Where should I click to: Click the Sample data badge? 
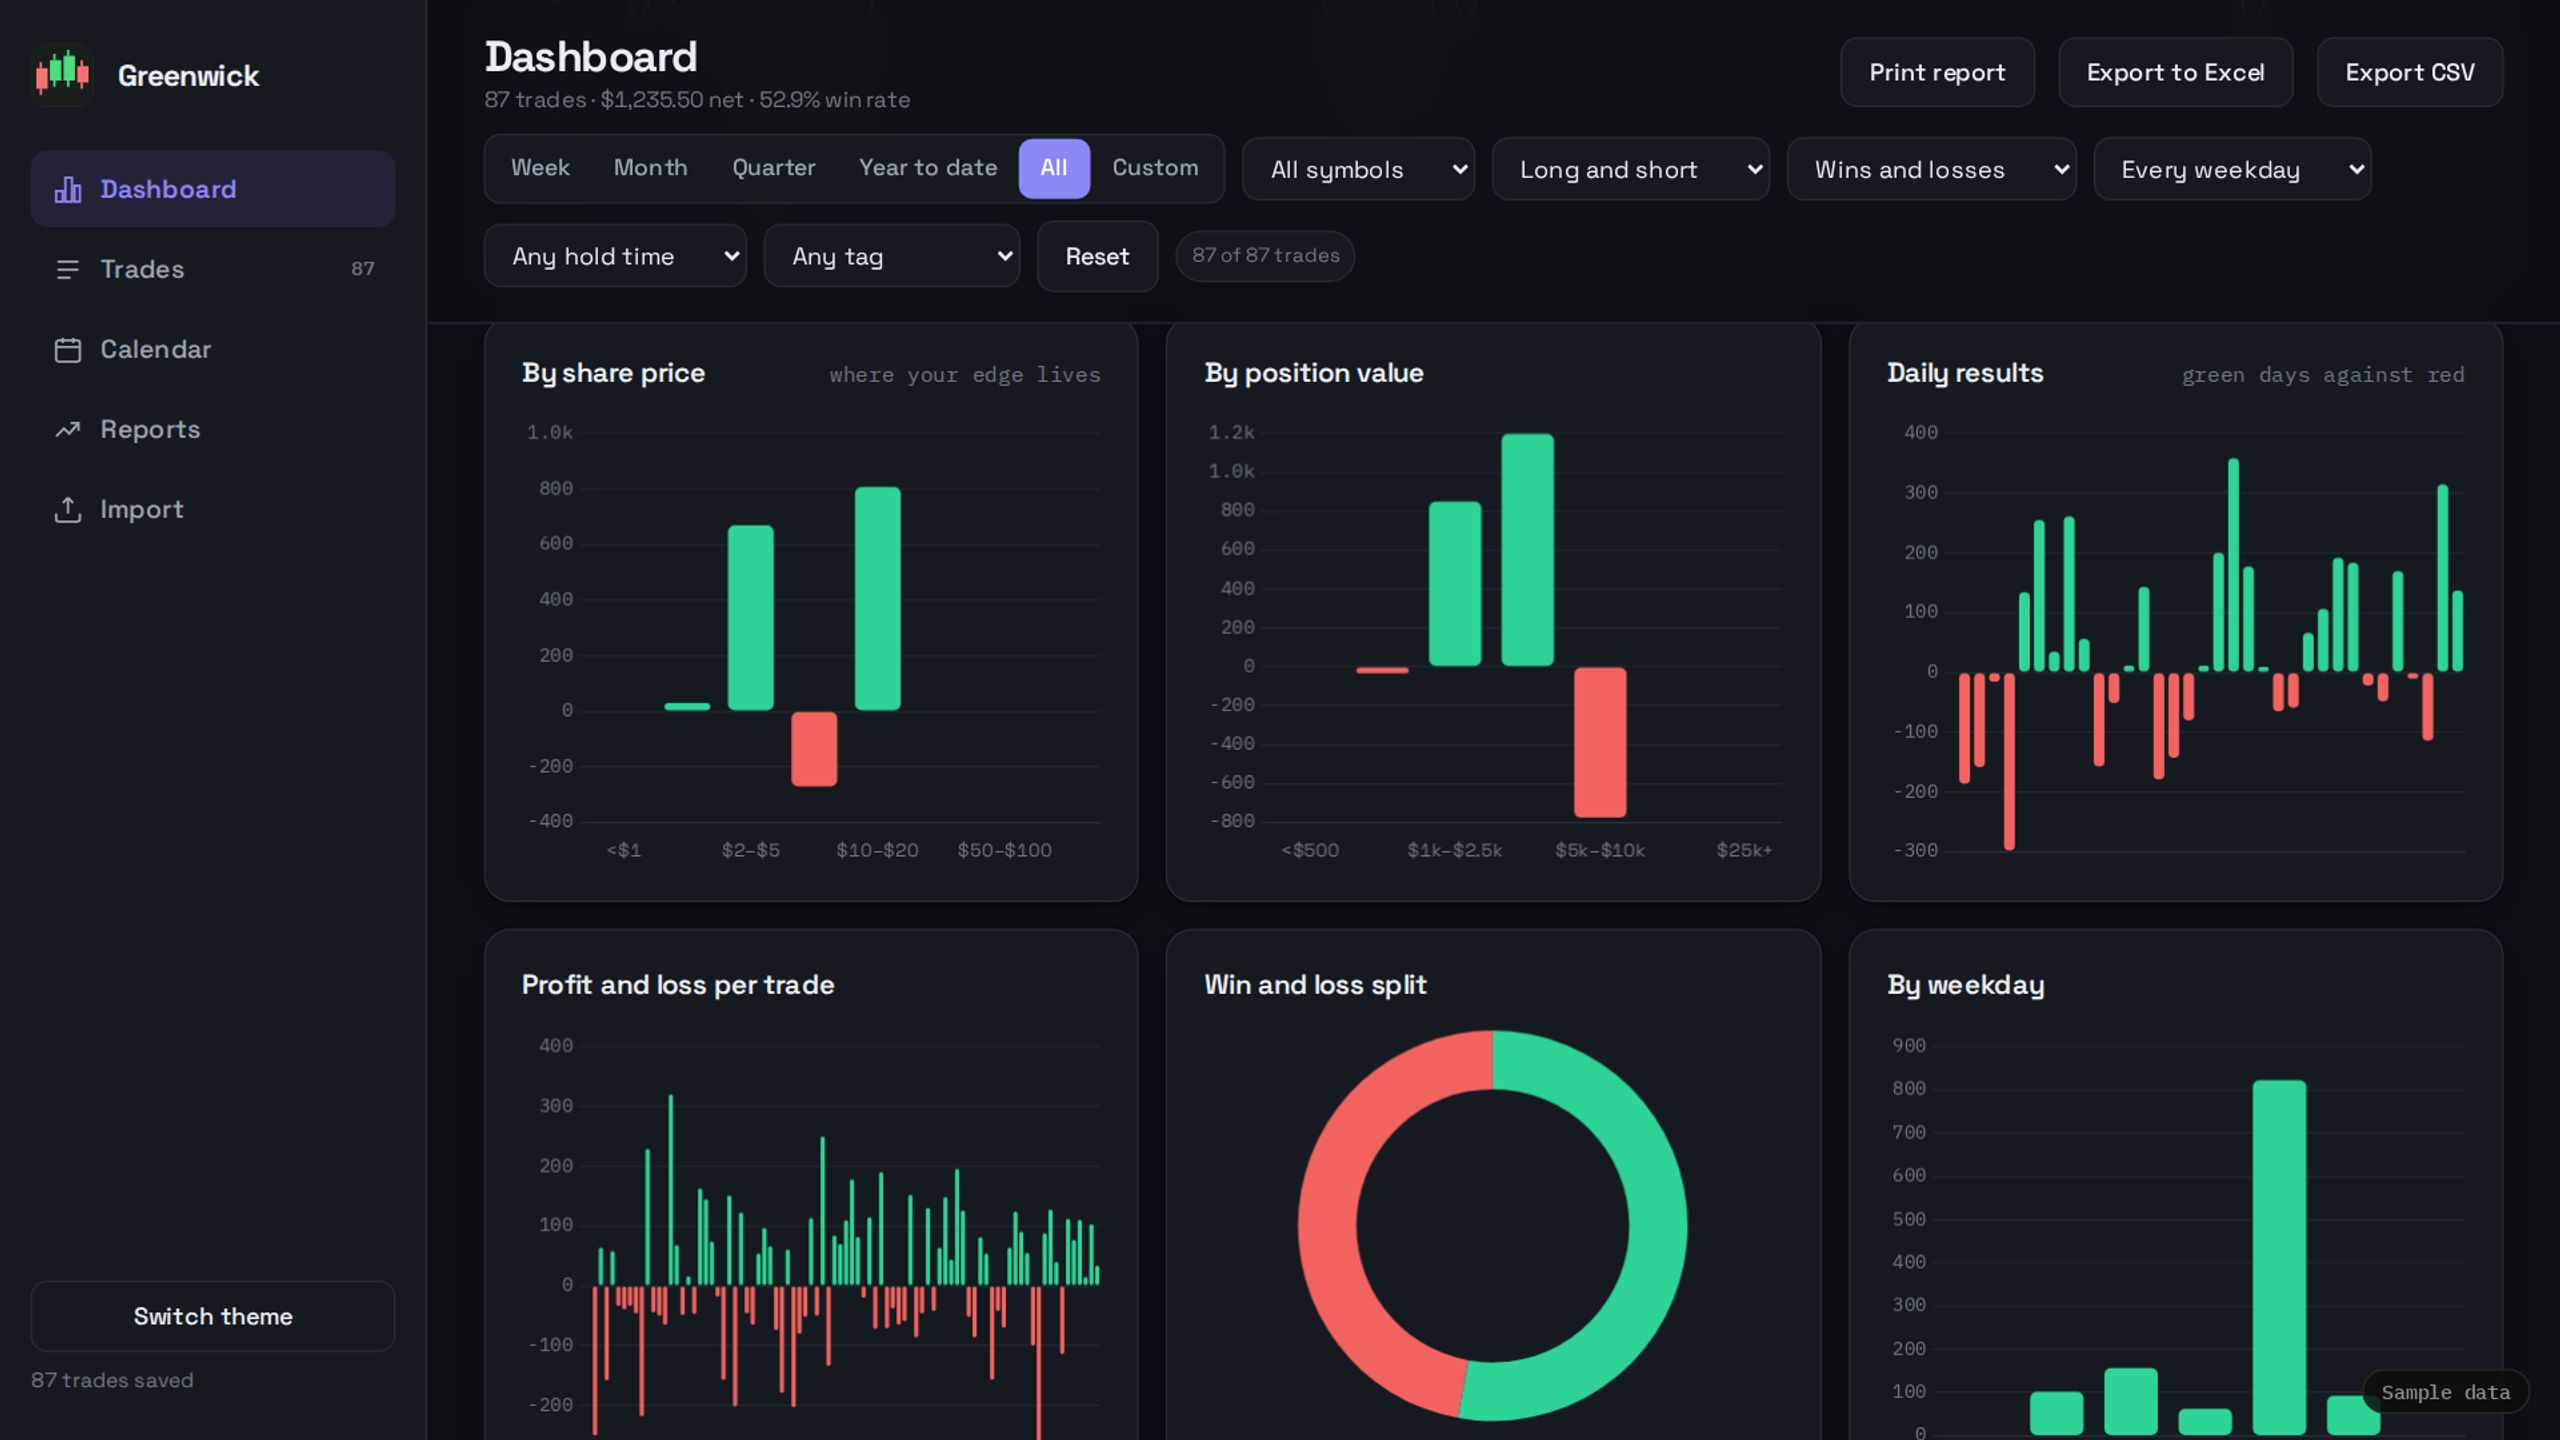(2445, 1392)
